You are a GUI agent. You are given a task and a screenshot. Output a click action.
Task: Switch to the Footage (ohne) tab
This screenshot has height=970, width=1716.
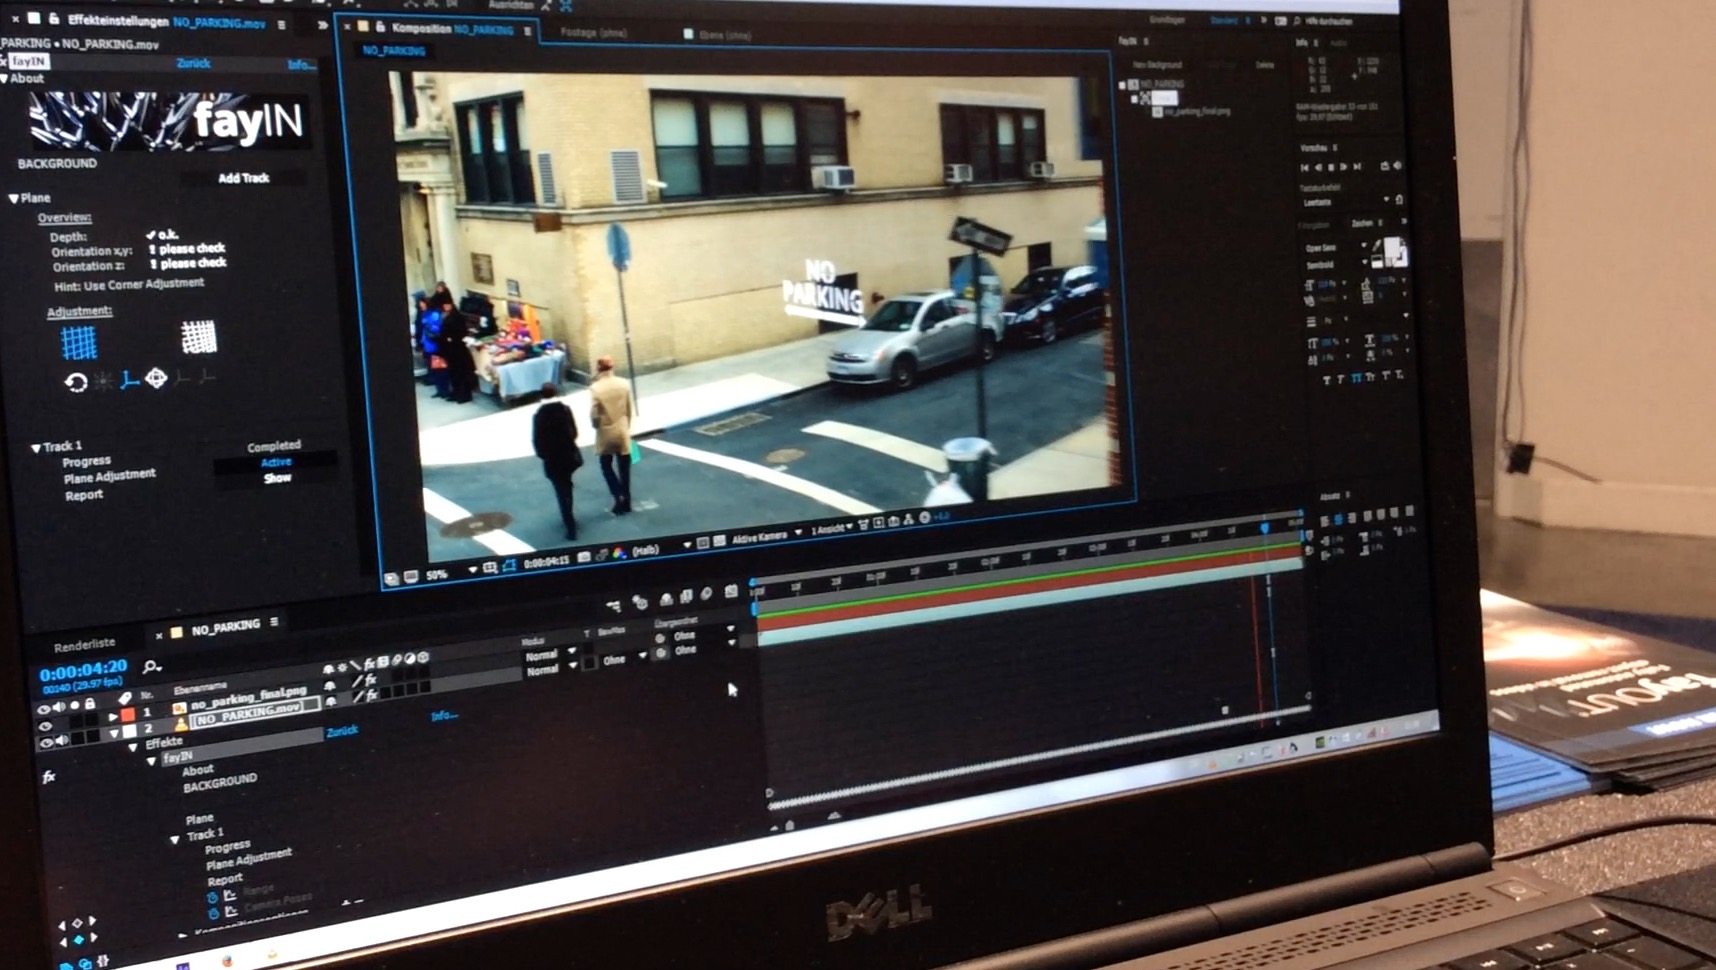point(594,32)
